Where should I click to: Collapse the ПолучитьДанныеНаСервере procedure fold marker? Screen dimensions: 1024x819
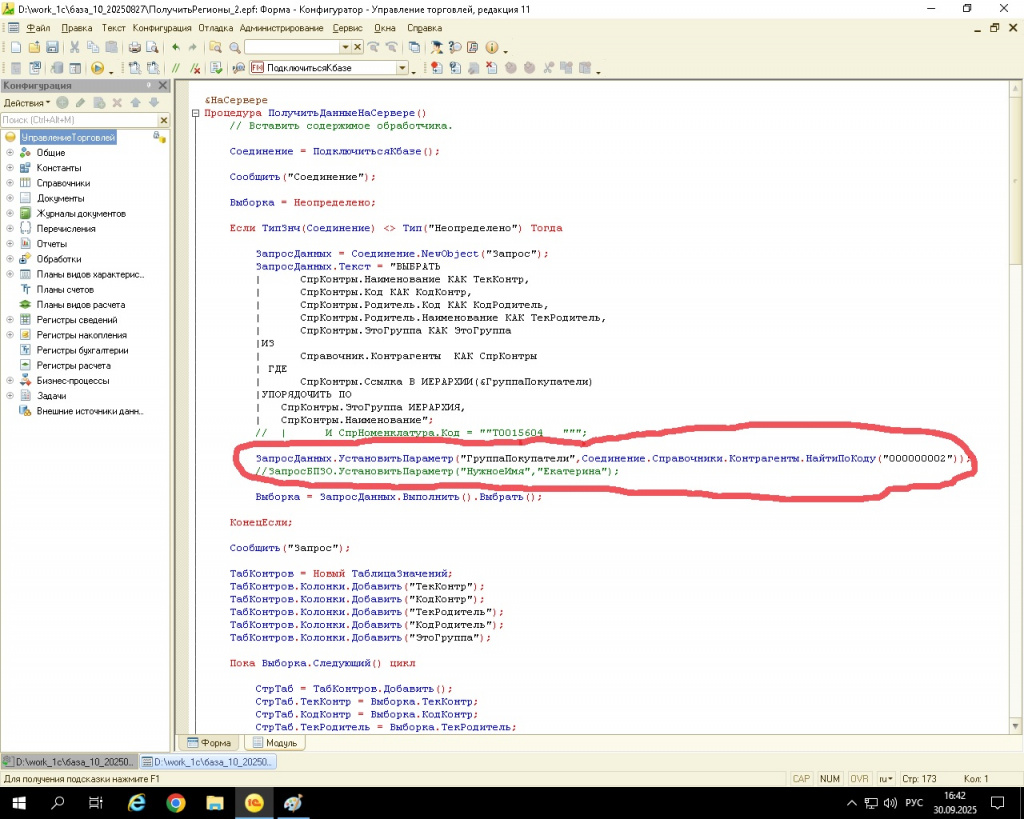coord(195,113)
